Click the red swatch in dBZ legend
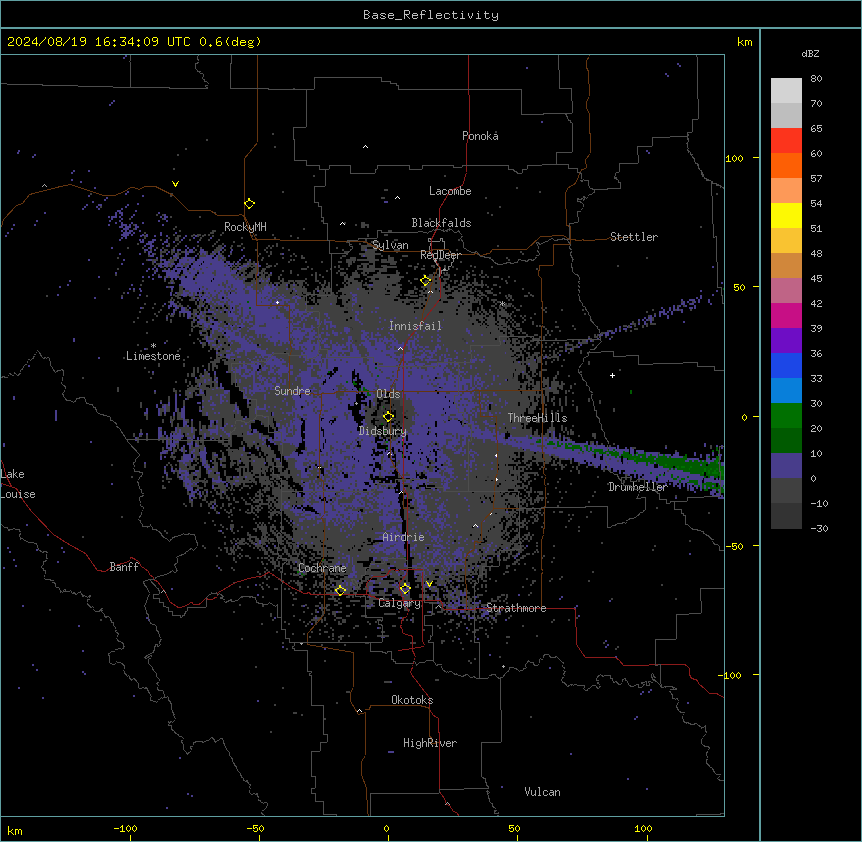Viewport: 862px width, 842px height. tap(786, 140)
